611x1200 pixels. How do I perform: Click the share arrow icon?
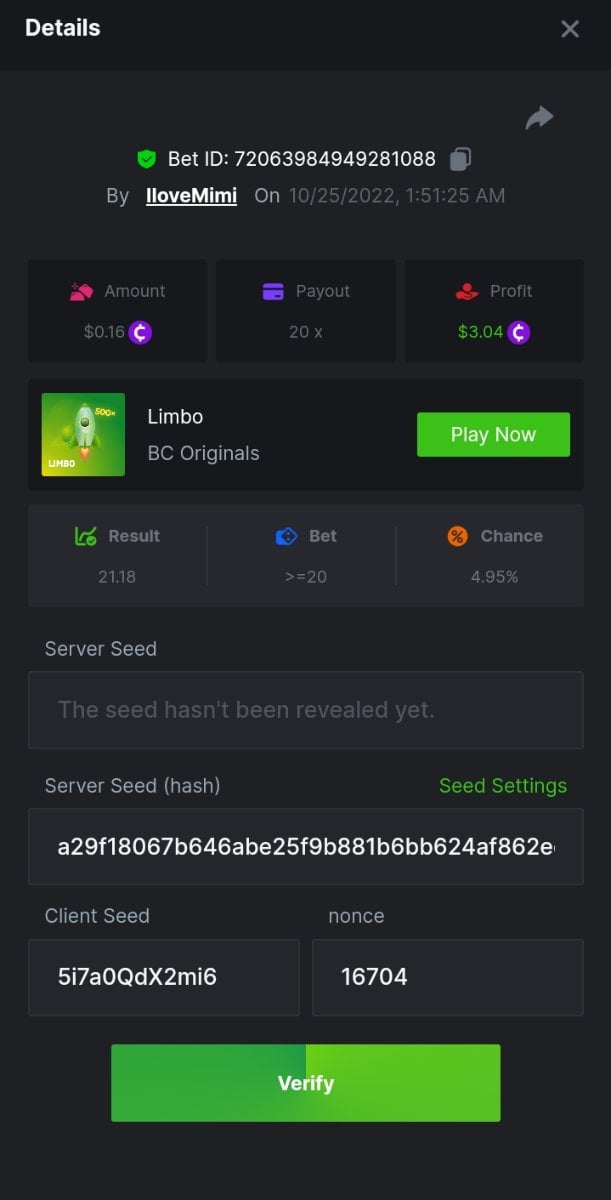[539, 119]
